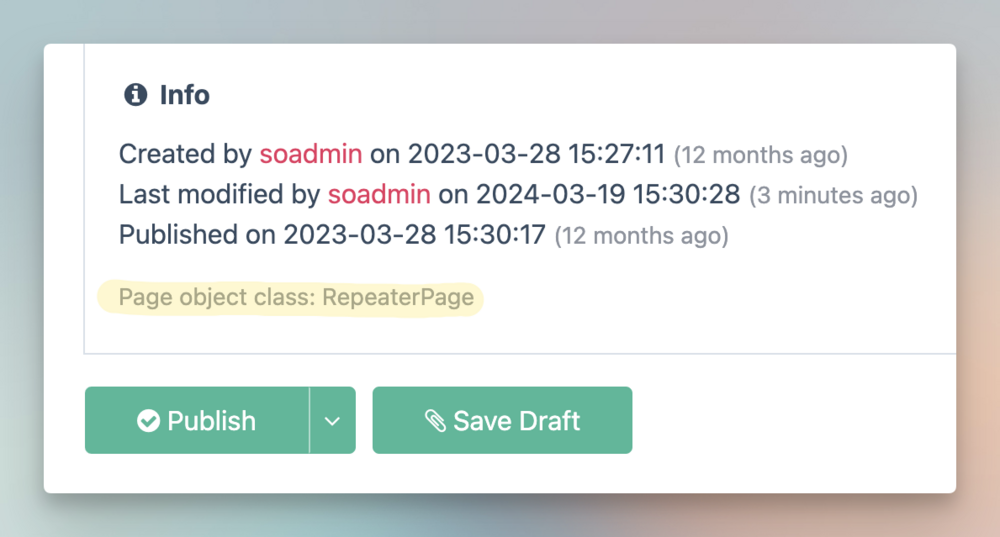Click the "(3 minutes ago)" relative time
Viewport: 1000px width, 537px height.
pyautogui.click(x=833, y=195)
